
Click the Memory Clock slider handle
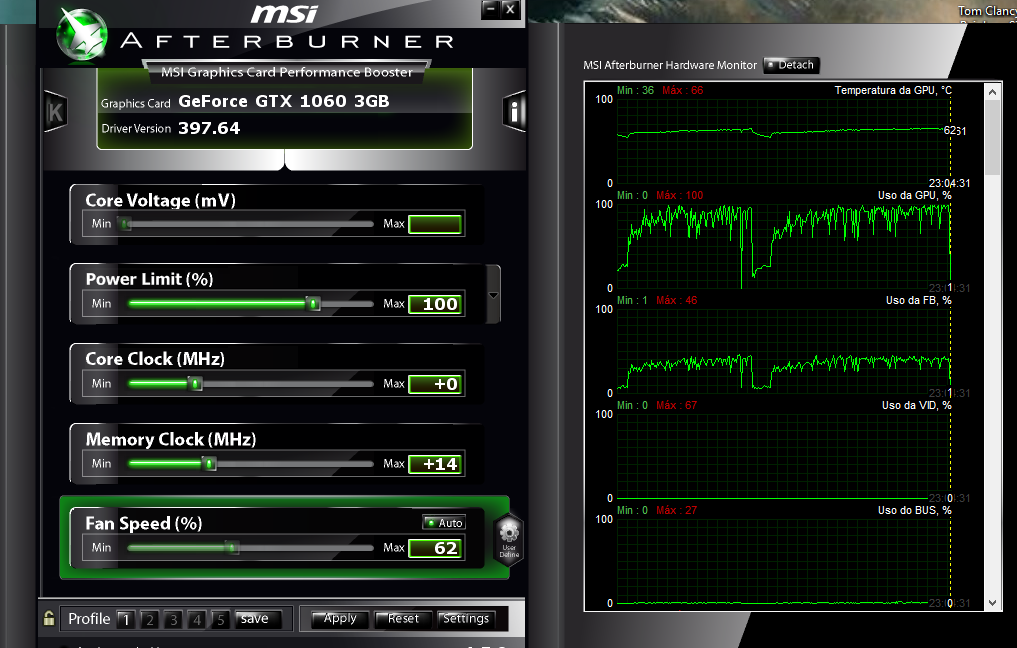tap(209, 464)
